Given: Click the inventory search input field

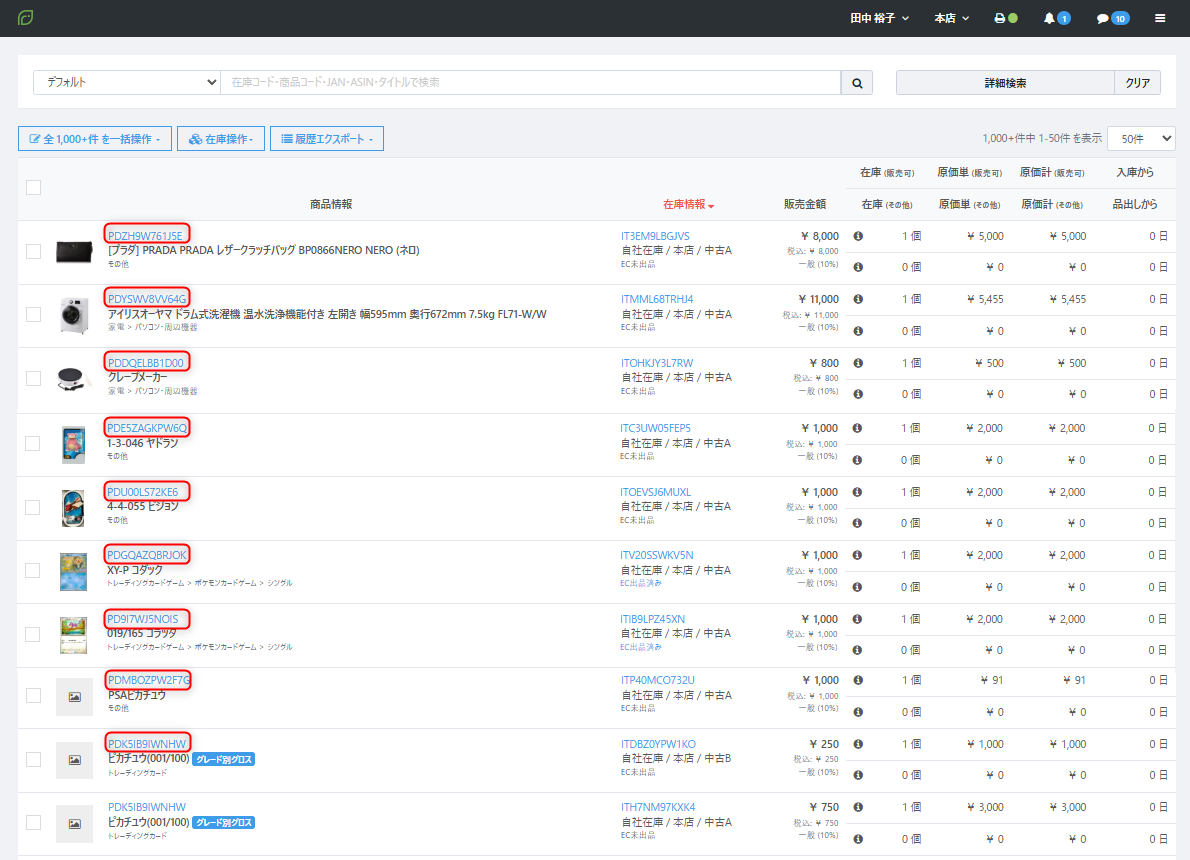Looking at the screenshot, I should coord(530,83).
